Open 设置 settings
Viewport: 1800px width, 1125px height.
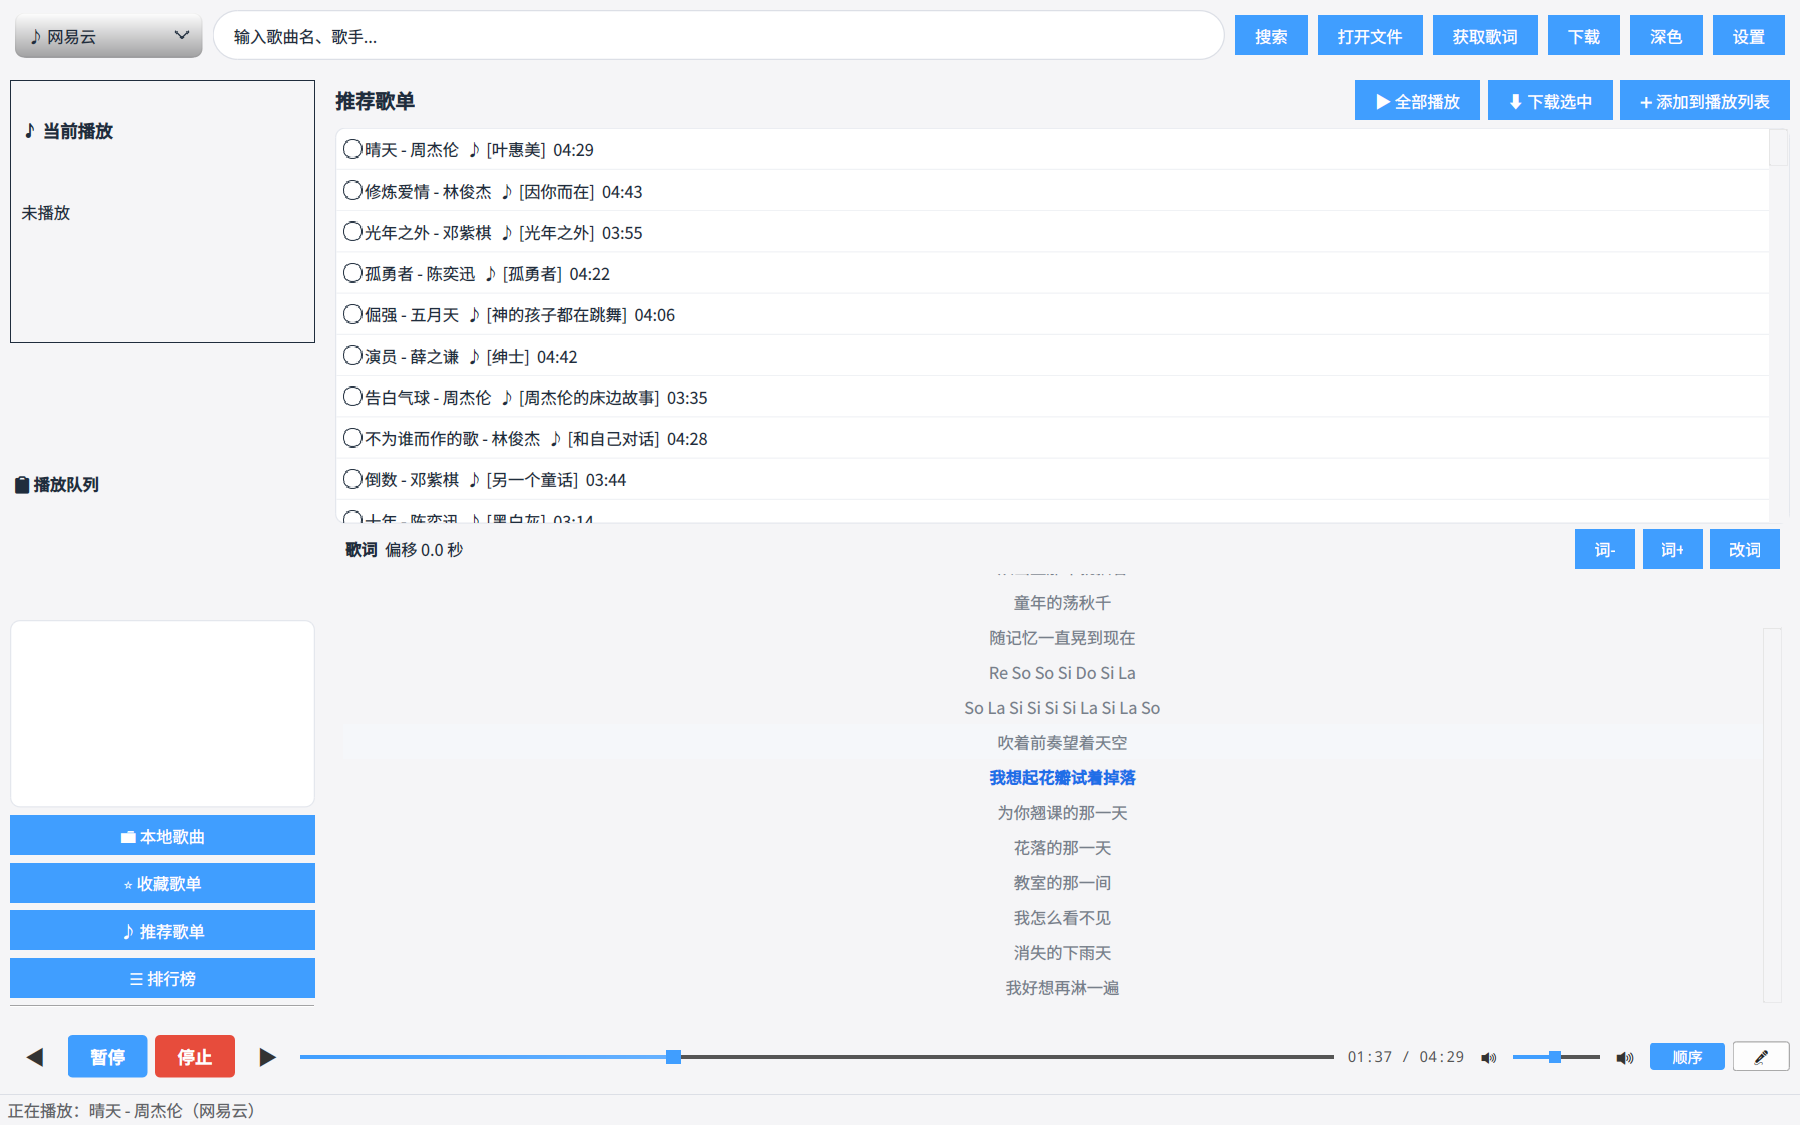click(1749, 36)
